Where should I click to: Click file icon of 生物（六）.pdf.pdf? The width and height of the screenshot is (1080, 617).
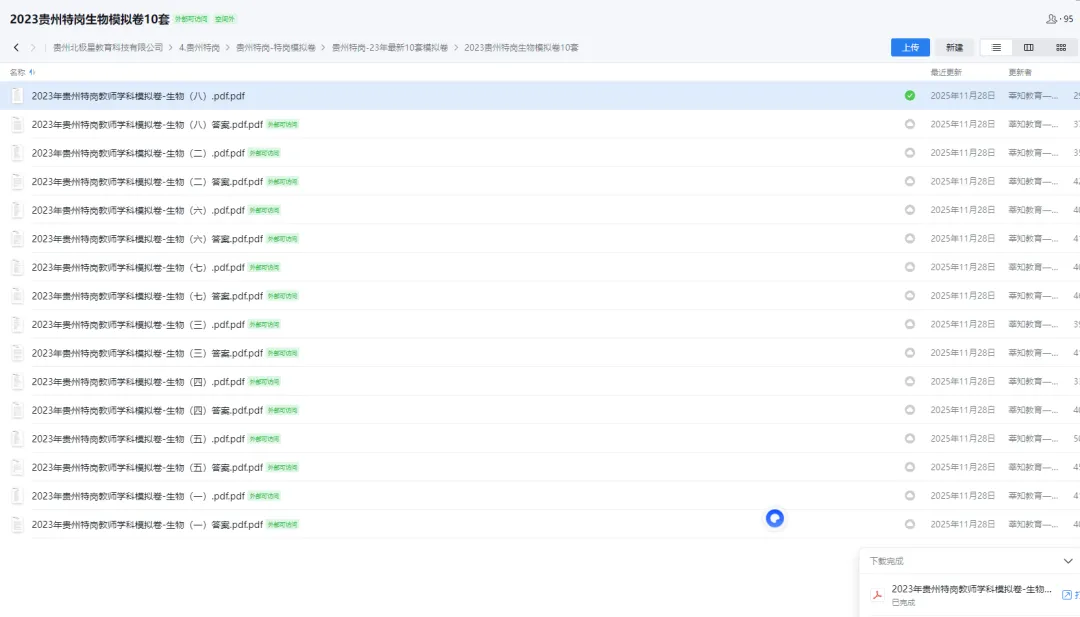(17, 210)
